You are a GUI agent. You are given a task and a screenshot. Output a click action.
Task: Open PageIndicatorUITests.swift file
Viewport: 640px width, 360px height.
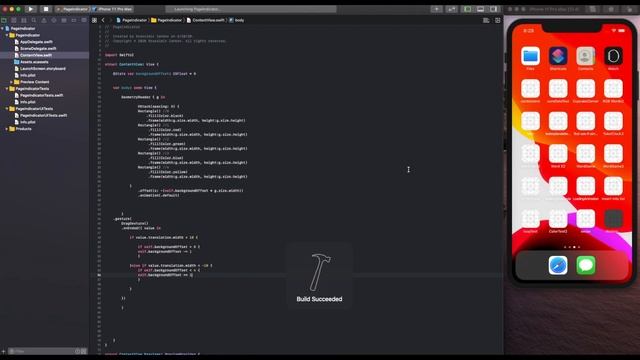click(41, 115)
